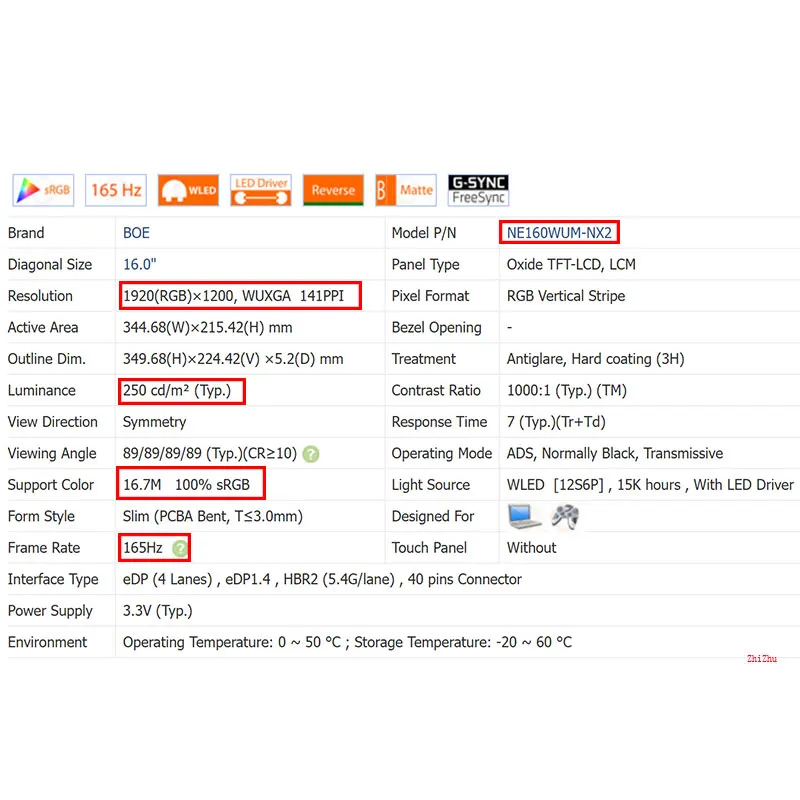
Task: Click the Brand row label
Action: click(26, 233)
